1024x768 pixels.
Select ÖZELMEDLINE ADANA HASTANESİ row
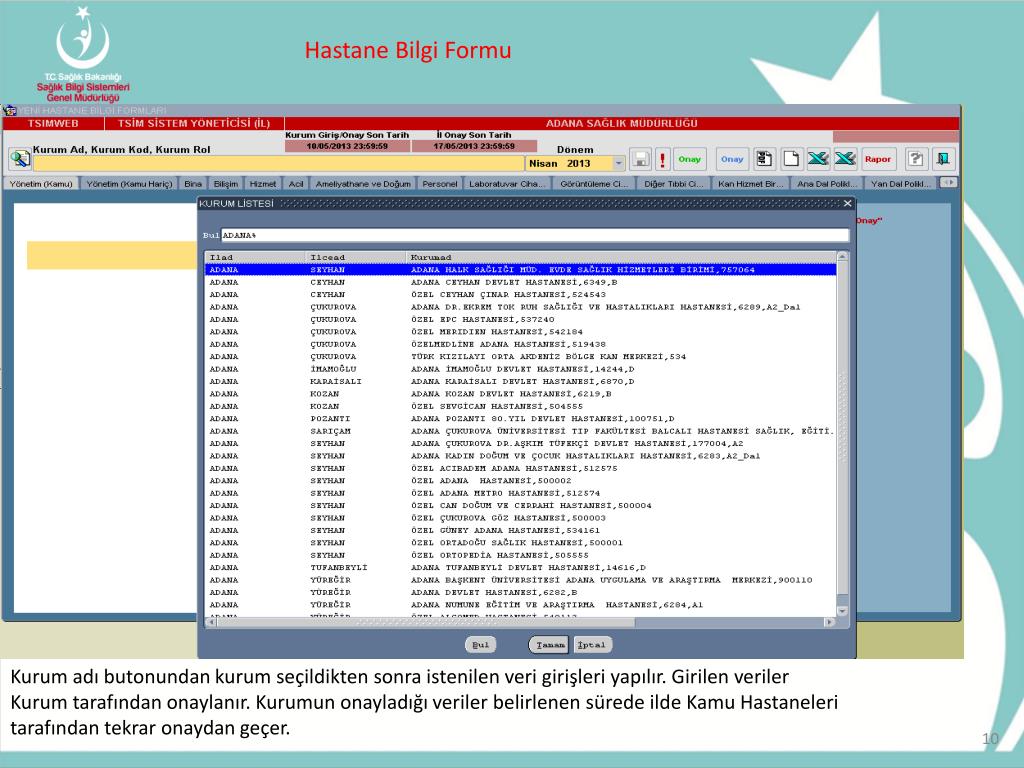(x=520, y=344)
